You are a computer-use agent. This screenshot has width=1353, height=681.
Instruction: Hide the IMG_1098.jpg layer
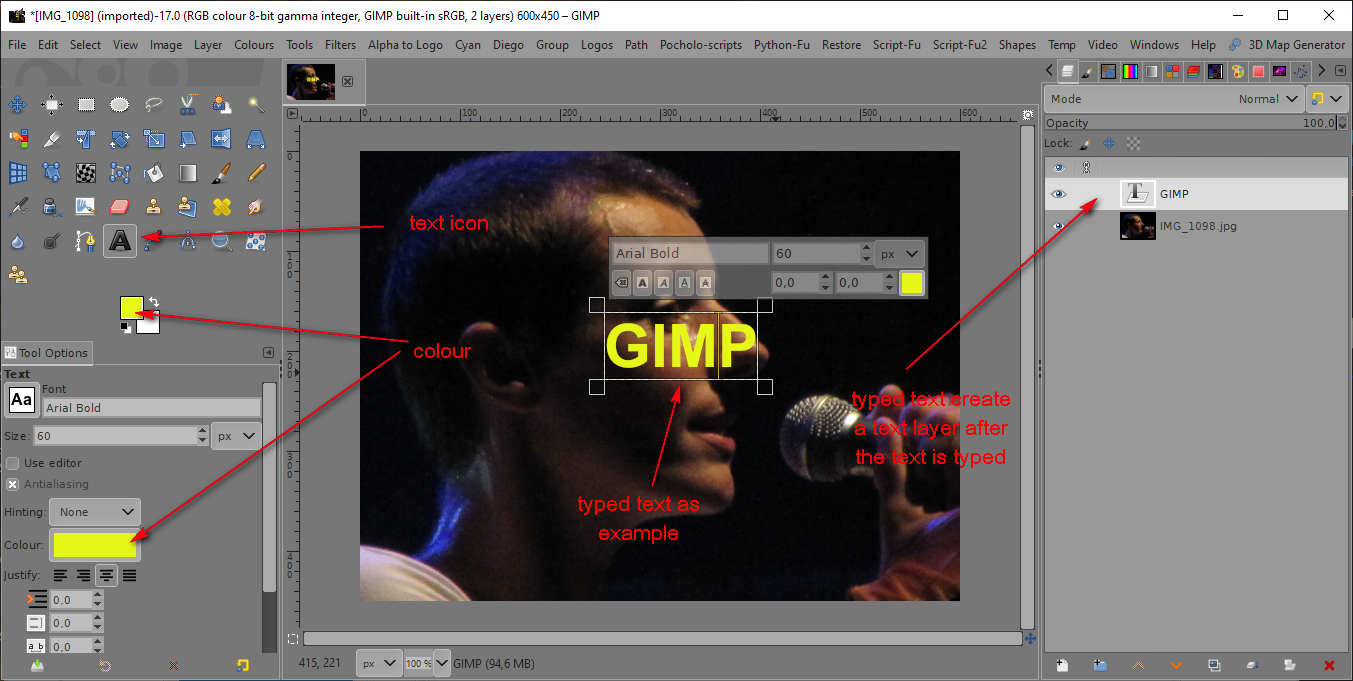[x=1059, y=226]
